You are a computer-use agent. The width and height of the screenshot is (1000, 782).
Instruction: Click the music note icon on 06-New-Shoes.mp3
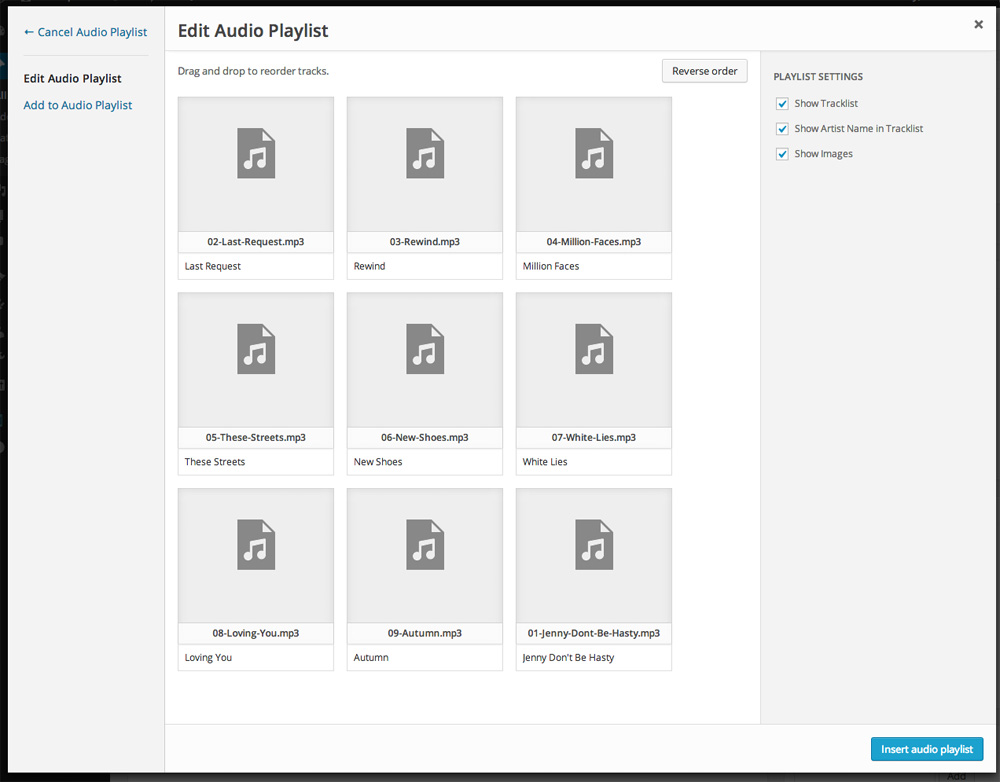[424, 349]
